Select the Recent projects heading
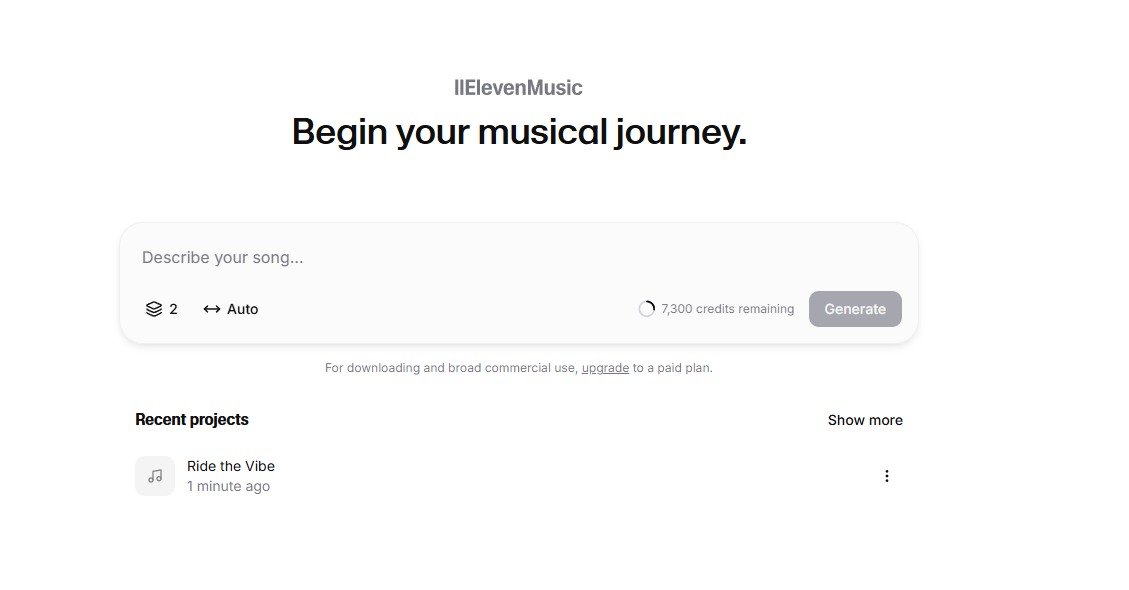Screen dimensions: 1129x590 coord(192,420)
